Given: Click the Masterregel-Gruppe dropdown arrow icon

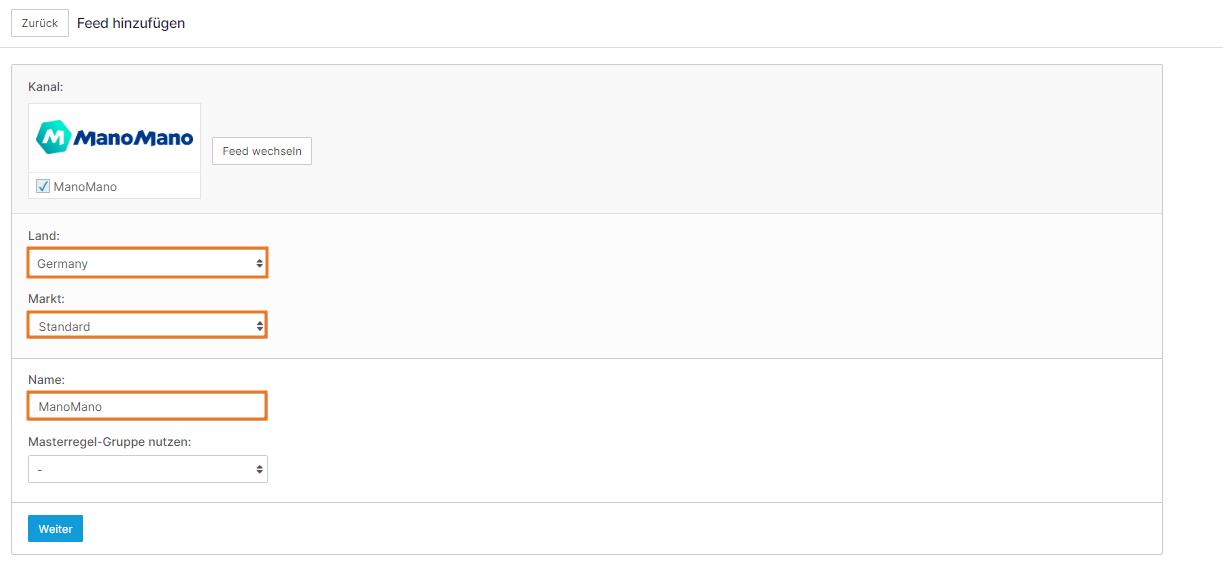Looking at the screenshot, I should point(259,469).
